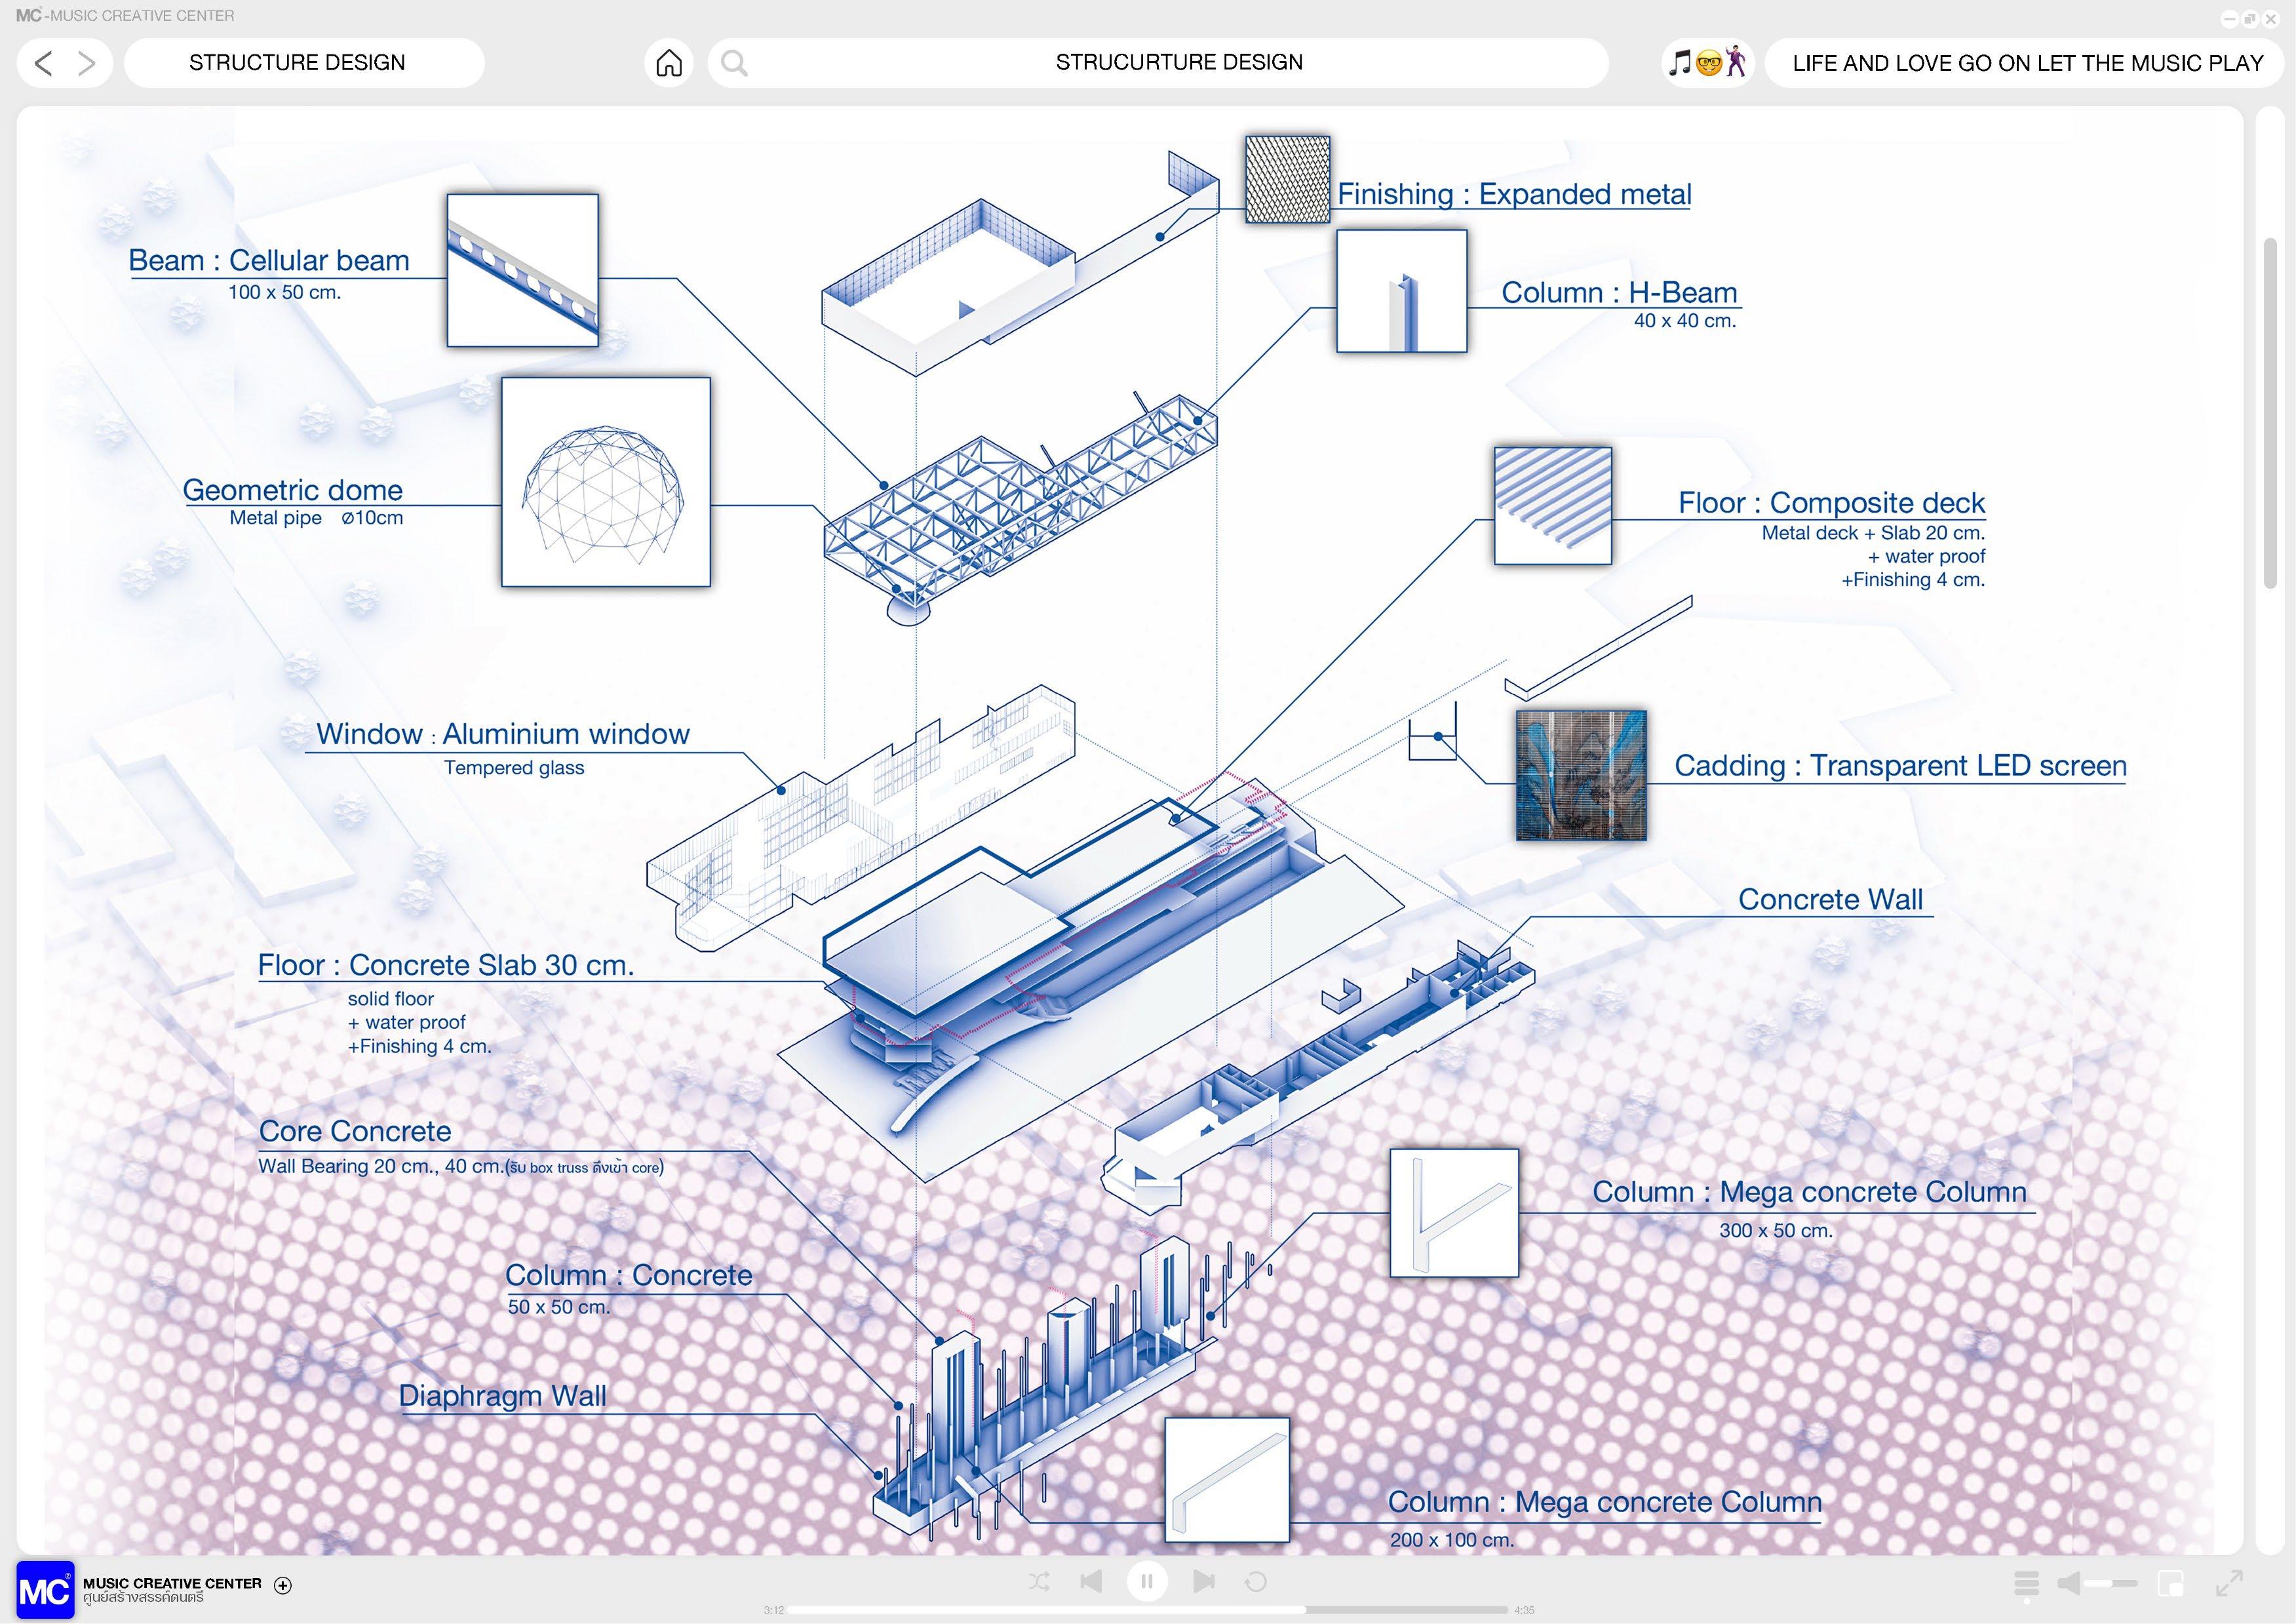Pause the playback
The image size is (2296, 1624).
point(1147,1581)
